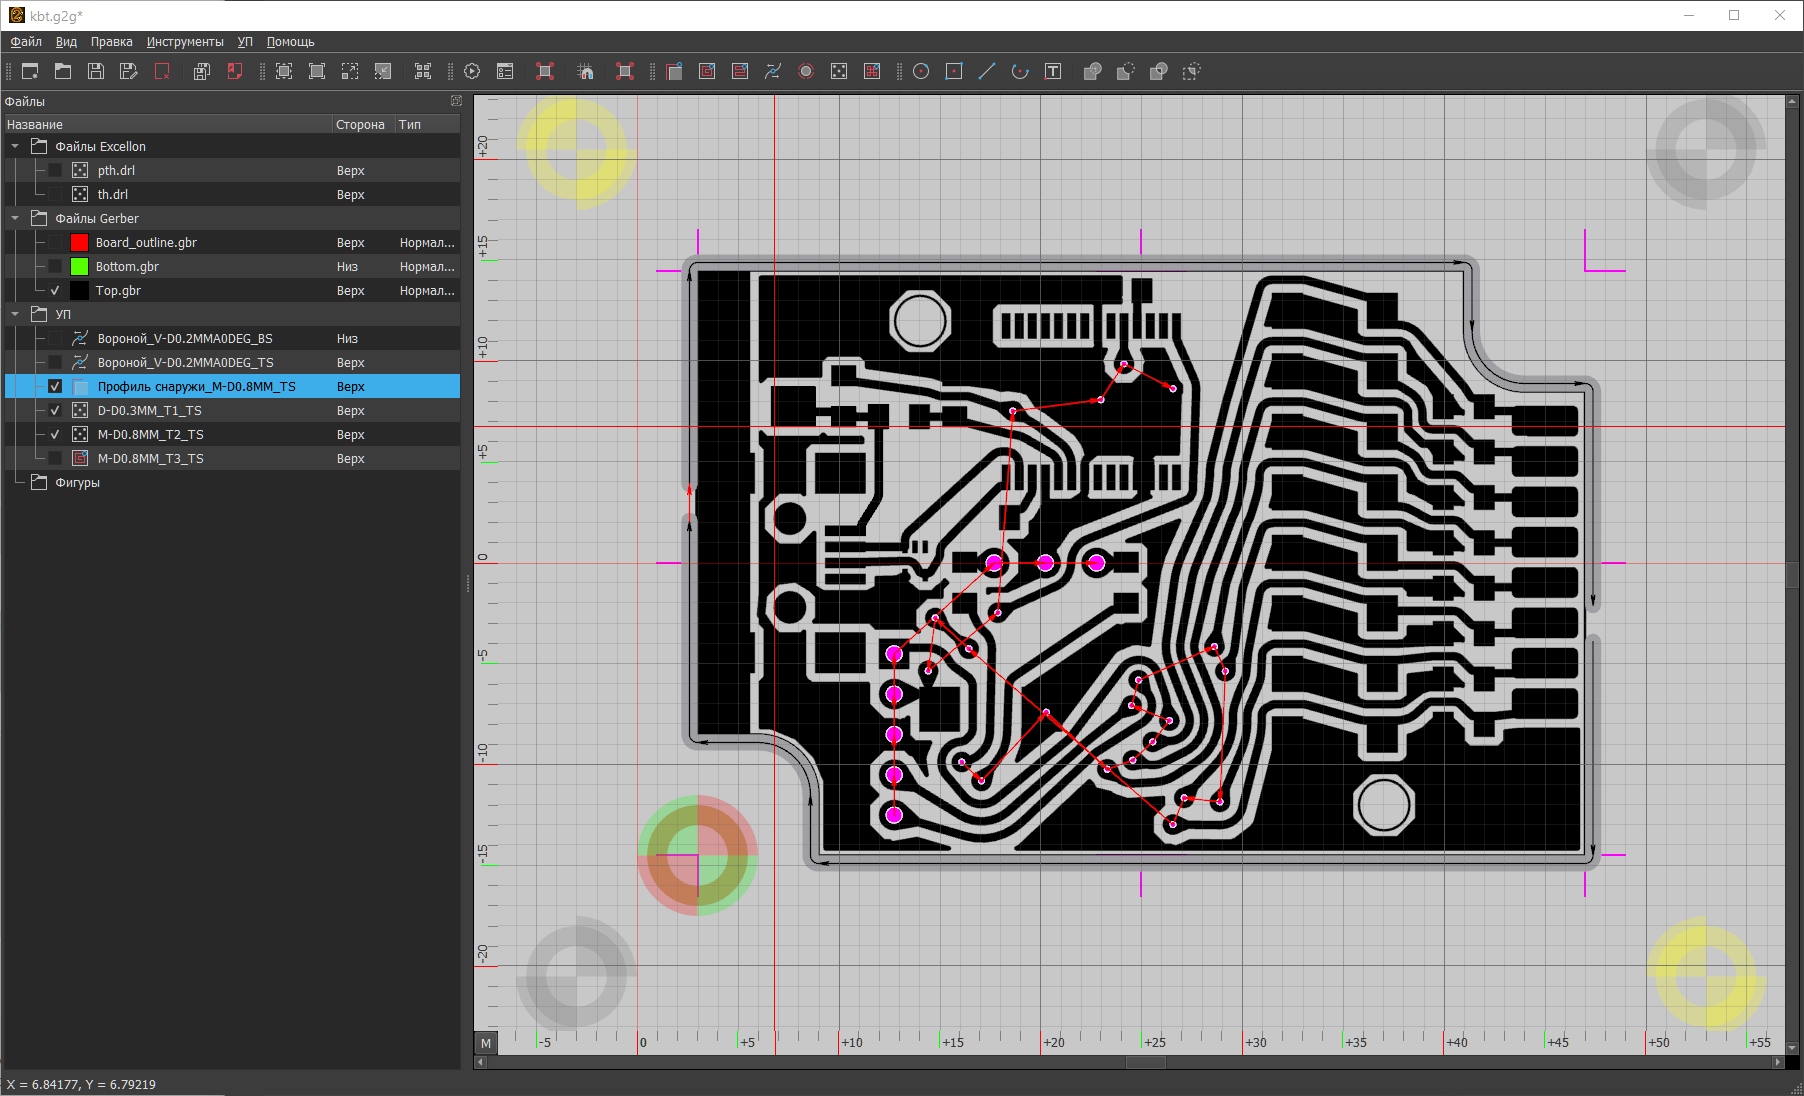The width and height of the screenshot is (1804, 1096).
Task: Select the Drill toolpath icon
Action: point(839,71)
